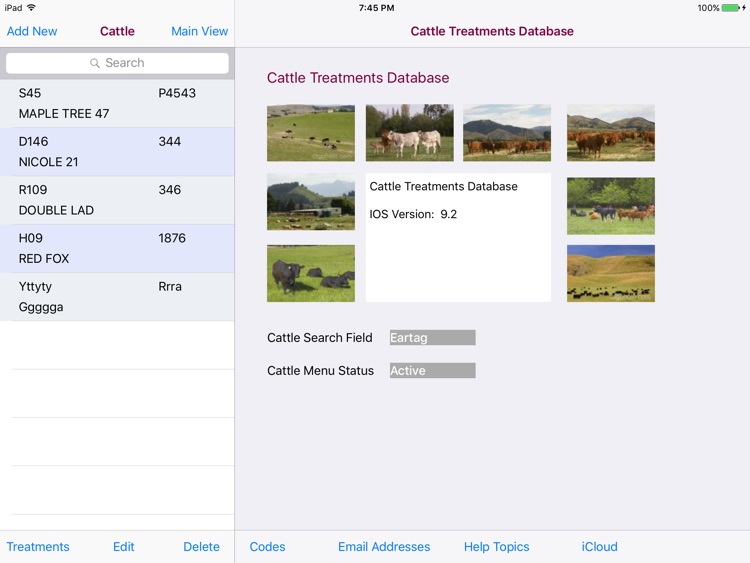Select the H09 Red Fox row
Viewport: 750px width, 563px height.
pyautogui.click(x=117, y=248)
